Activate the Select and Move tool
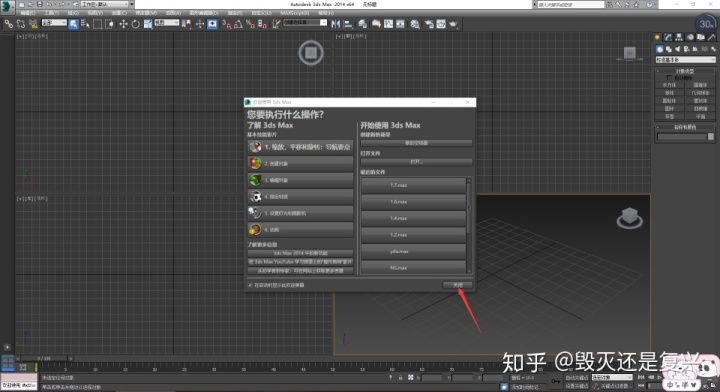The image size is (720, 392). [123, 24]
